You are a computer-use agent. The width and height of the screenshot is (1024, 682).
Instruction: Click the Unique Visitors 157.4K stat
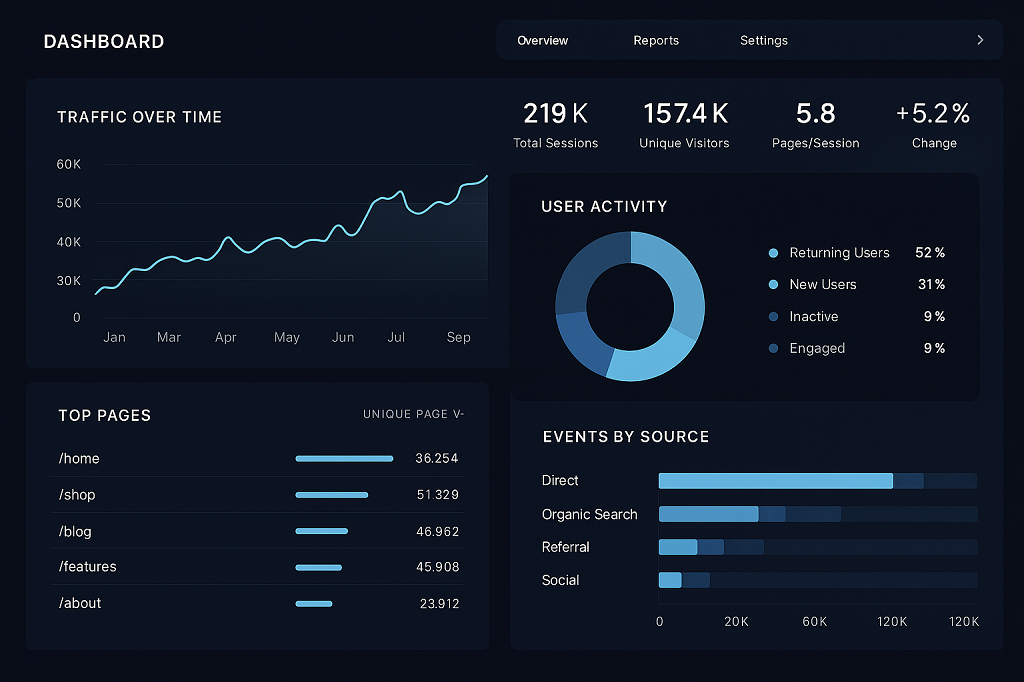[x=685, y=125]
